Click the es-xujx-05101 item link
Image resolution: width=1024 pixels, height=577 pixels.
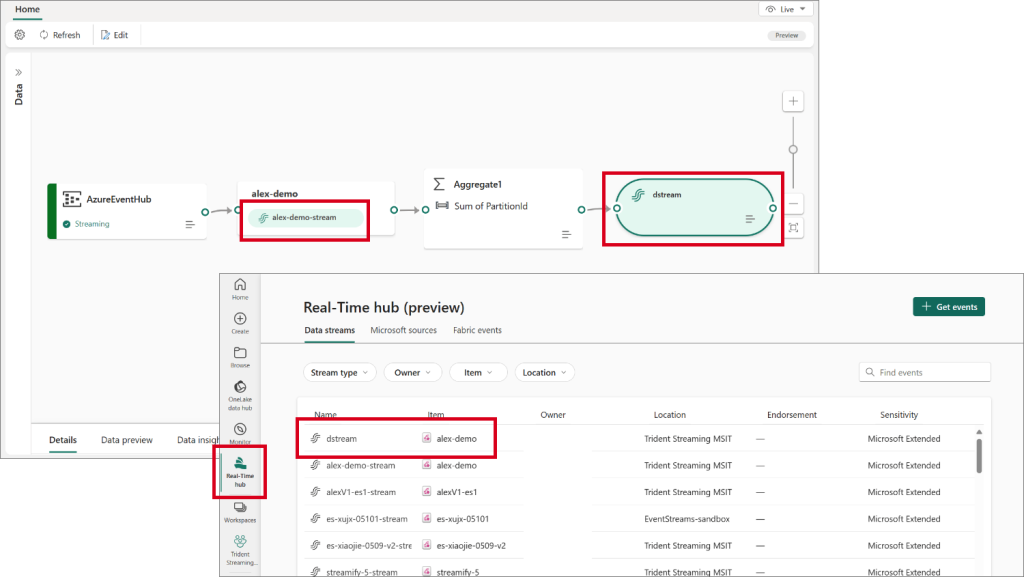(462, 519)
